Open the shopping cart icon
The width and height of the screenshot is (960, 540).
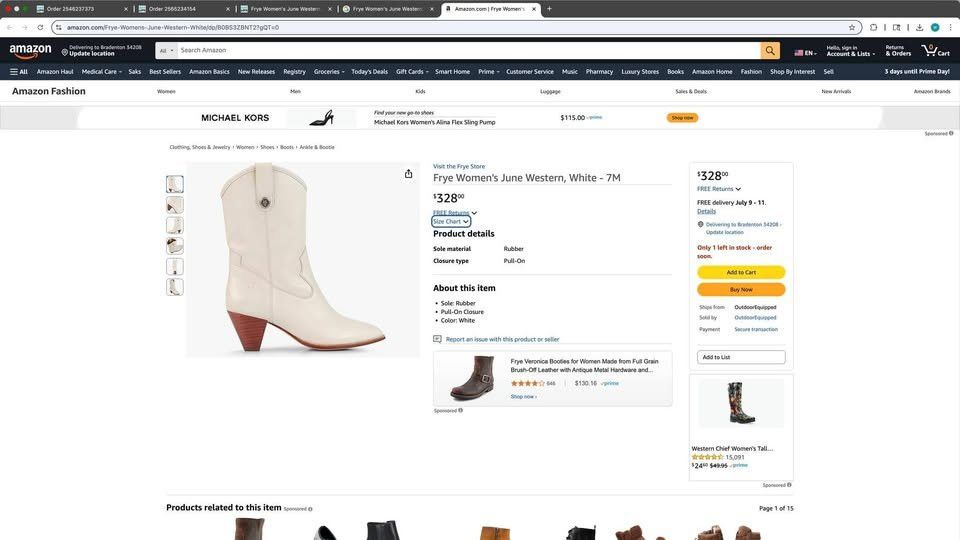pos(935,50)
